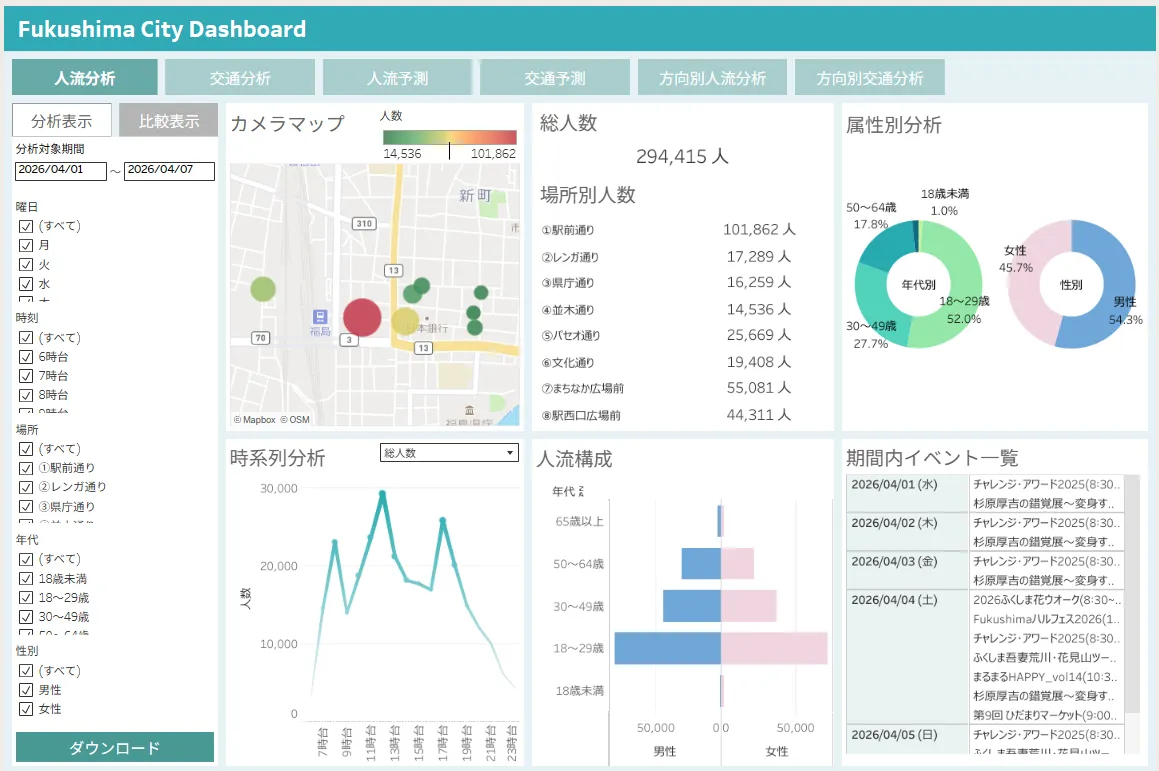Open the 総人数 dropdown in 時系列分析
This screenshot has width=1159, height=771.
449,453
